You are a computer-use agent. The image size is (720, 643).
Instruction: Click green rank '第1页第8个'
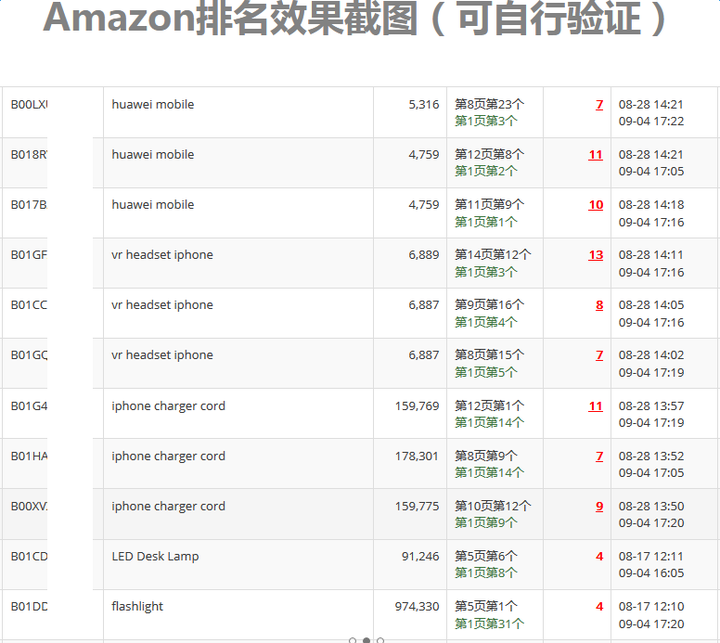[x=486, y=573]
